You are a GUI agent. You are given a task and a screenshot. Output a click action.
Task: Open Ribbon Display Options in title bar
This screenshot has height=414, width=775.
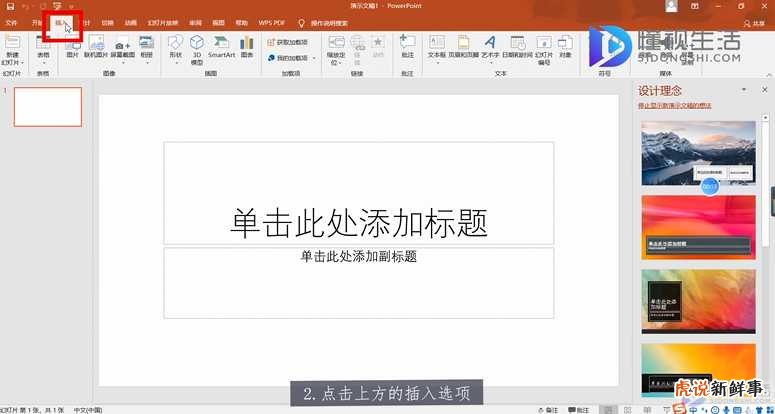[695, 6]
